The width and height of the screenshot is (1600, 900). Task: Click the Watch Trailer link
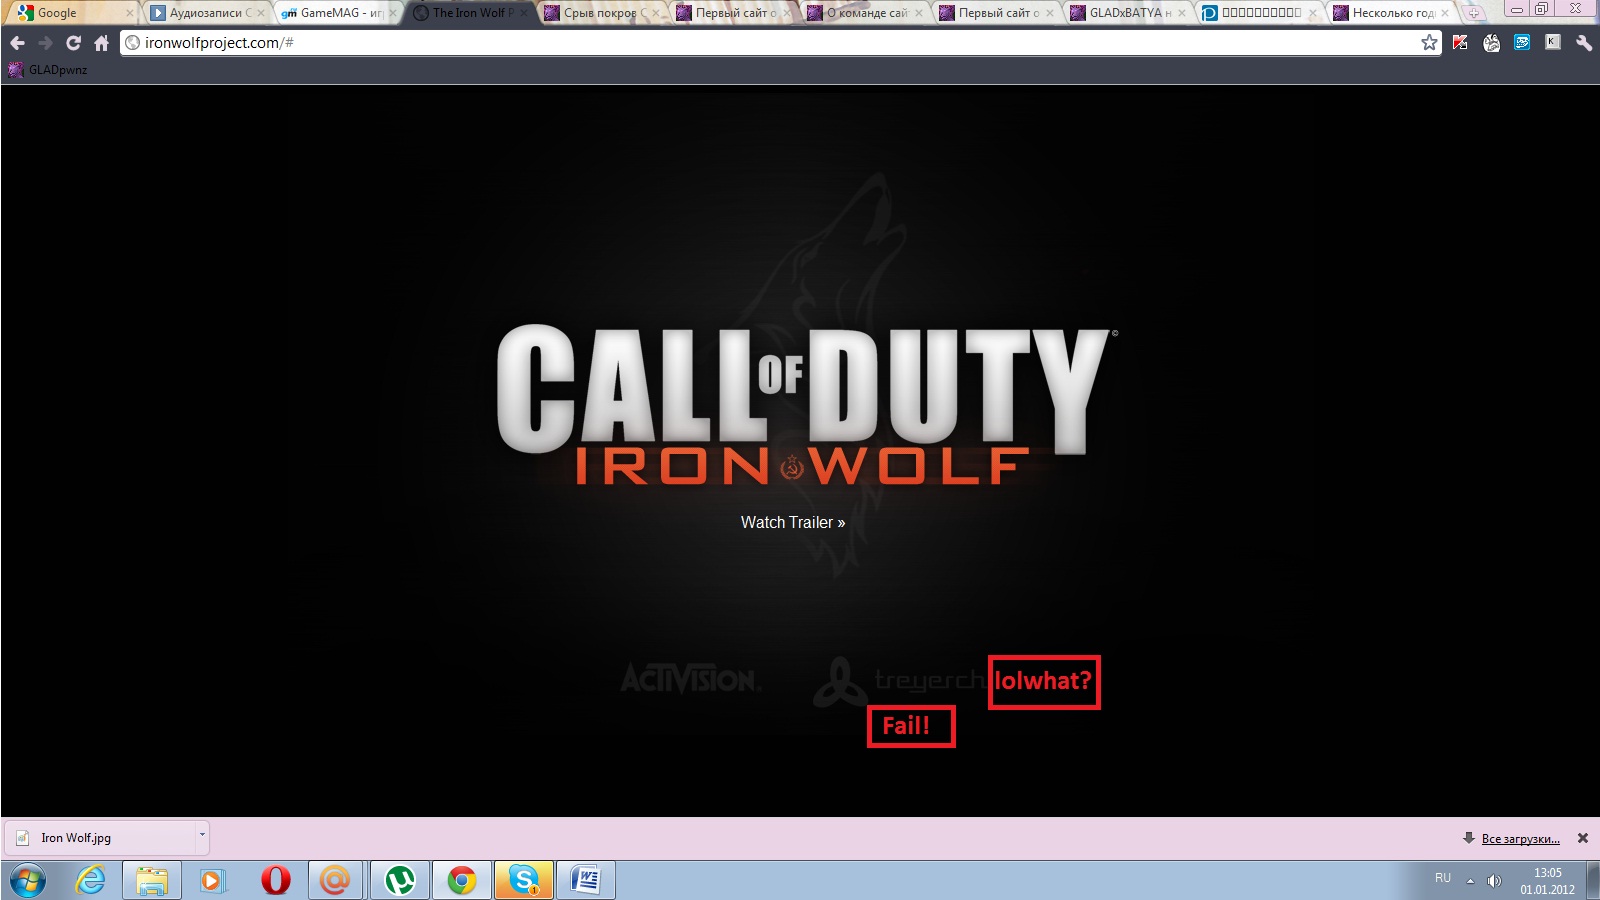792,522
